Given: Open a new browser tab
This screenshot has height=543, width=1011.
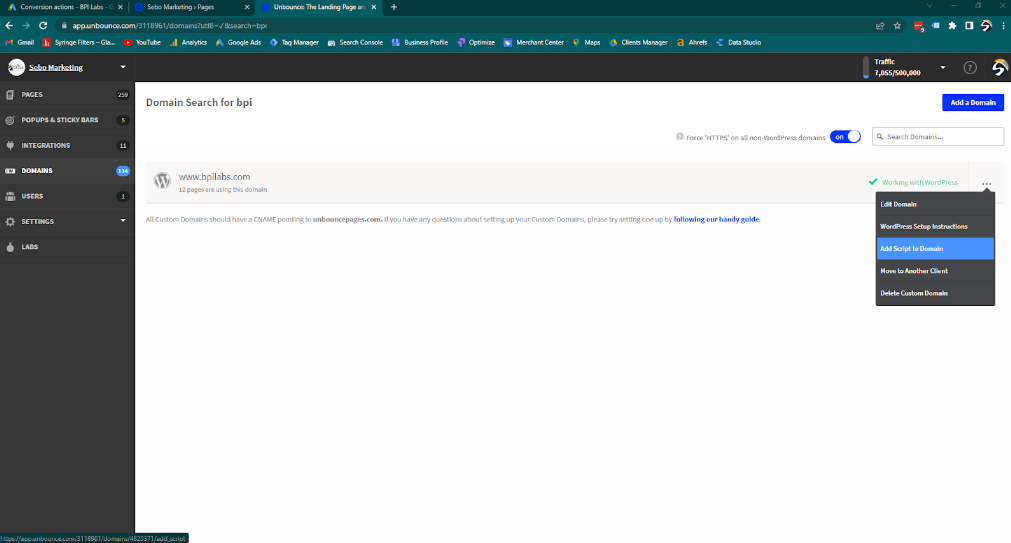Looking at the screenshot, I should point(393,7).
